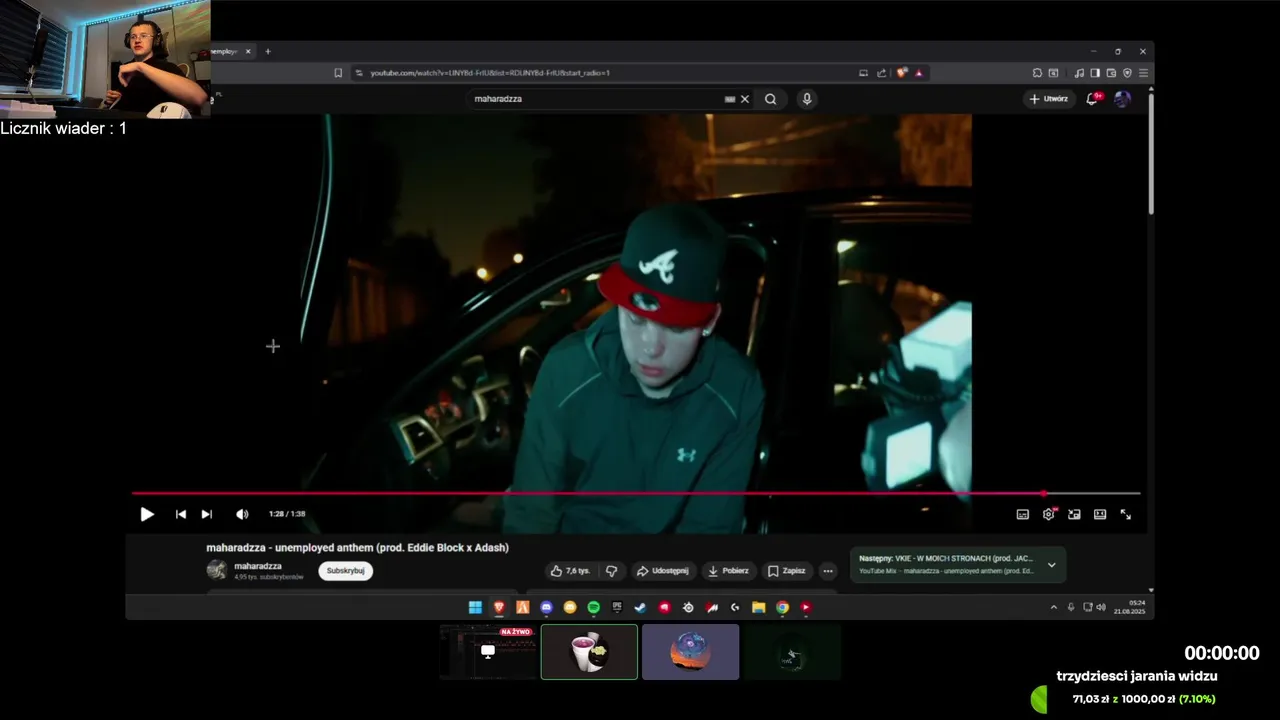Open Brave wallet icon
The height and width of the screenshot is (720, 1280).
(1111, 73)
